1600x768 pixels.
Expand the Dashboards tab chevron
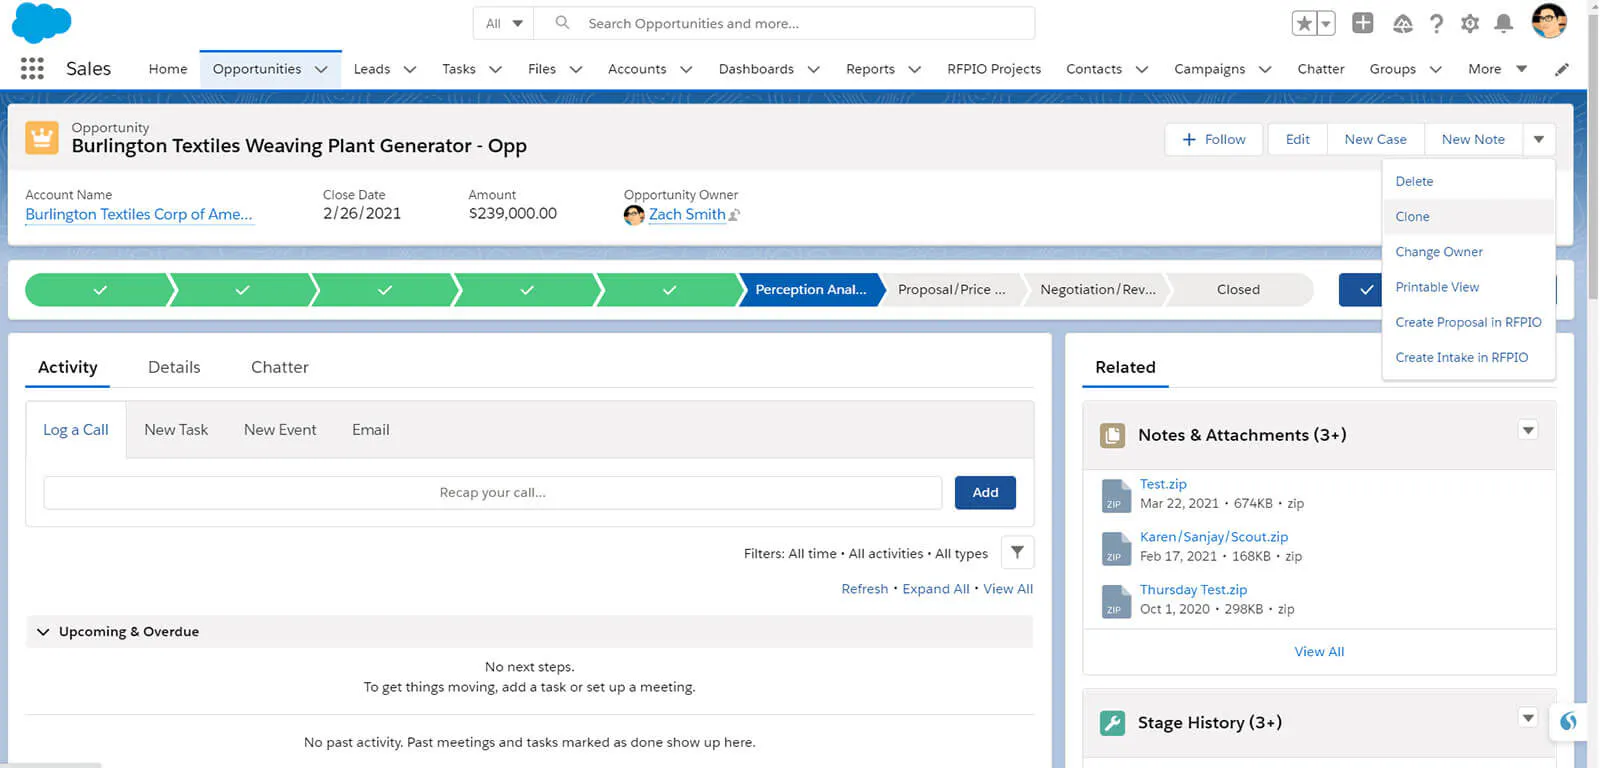point(814,69)
